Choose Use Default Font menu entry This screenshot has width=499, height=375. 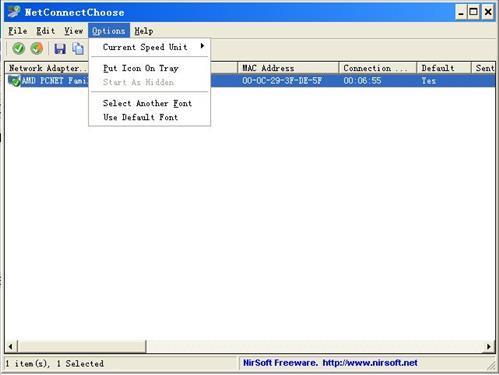150,117
